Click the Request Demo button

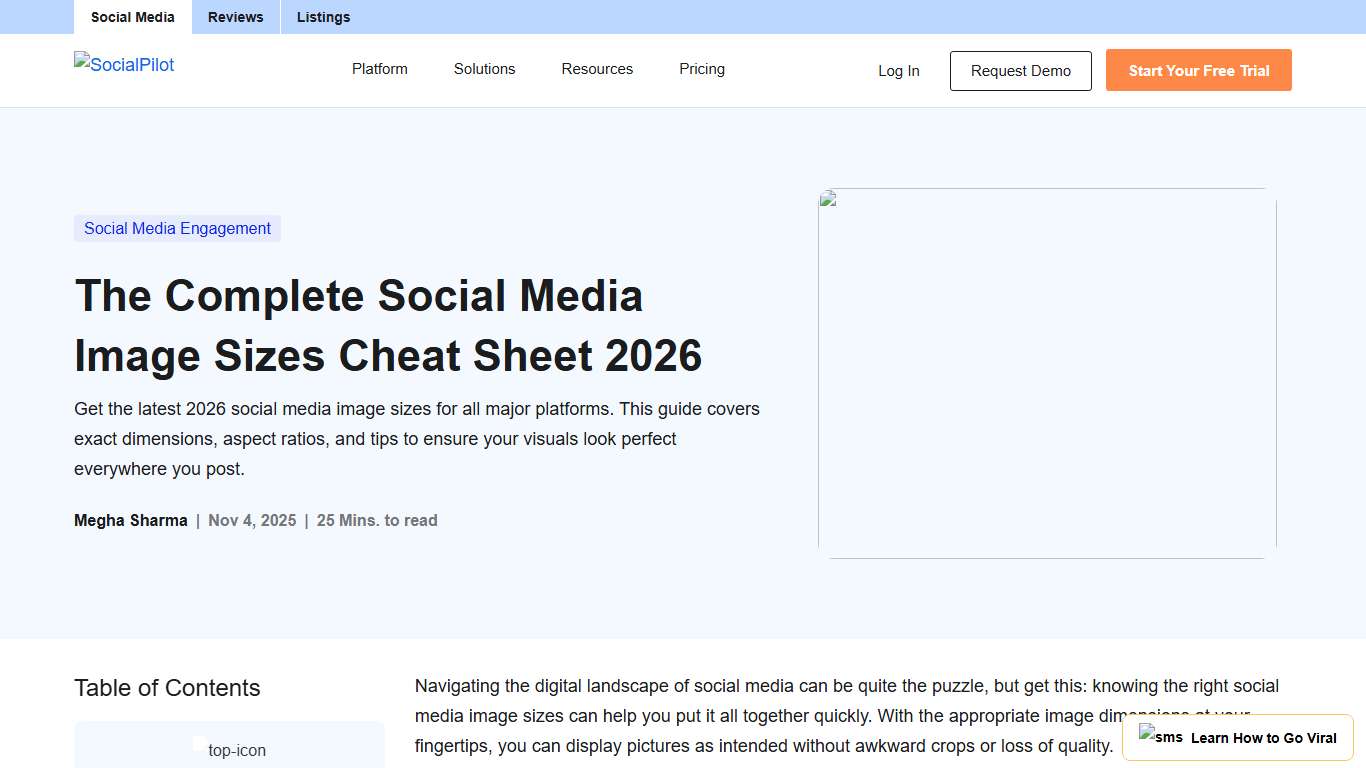(1020, 70)
